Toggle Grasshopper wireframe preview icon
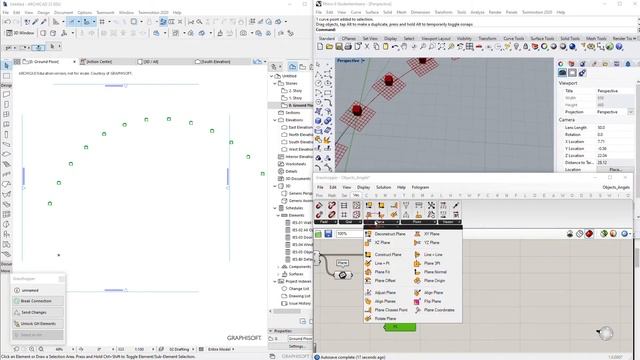Image resolution: width=640 pixels, height=360 pixels. (x=580, y=234)
